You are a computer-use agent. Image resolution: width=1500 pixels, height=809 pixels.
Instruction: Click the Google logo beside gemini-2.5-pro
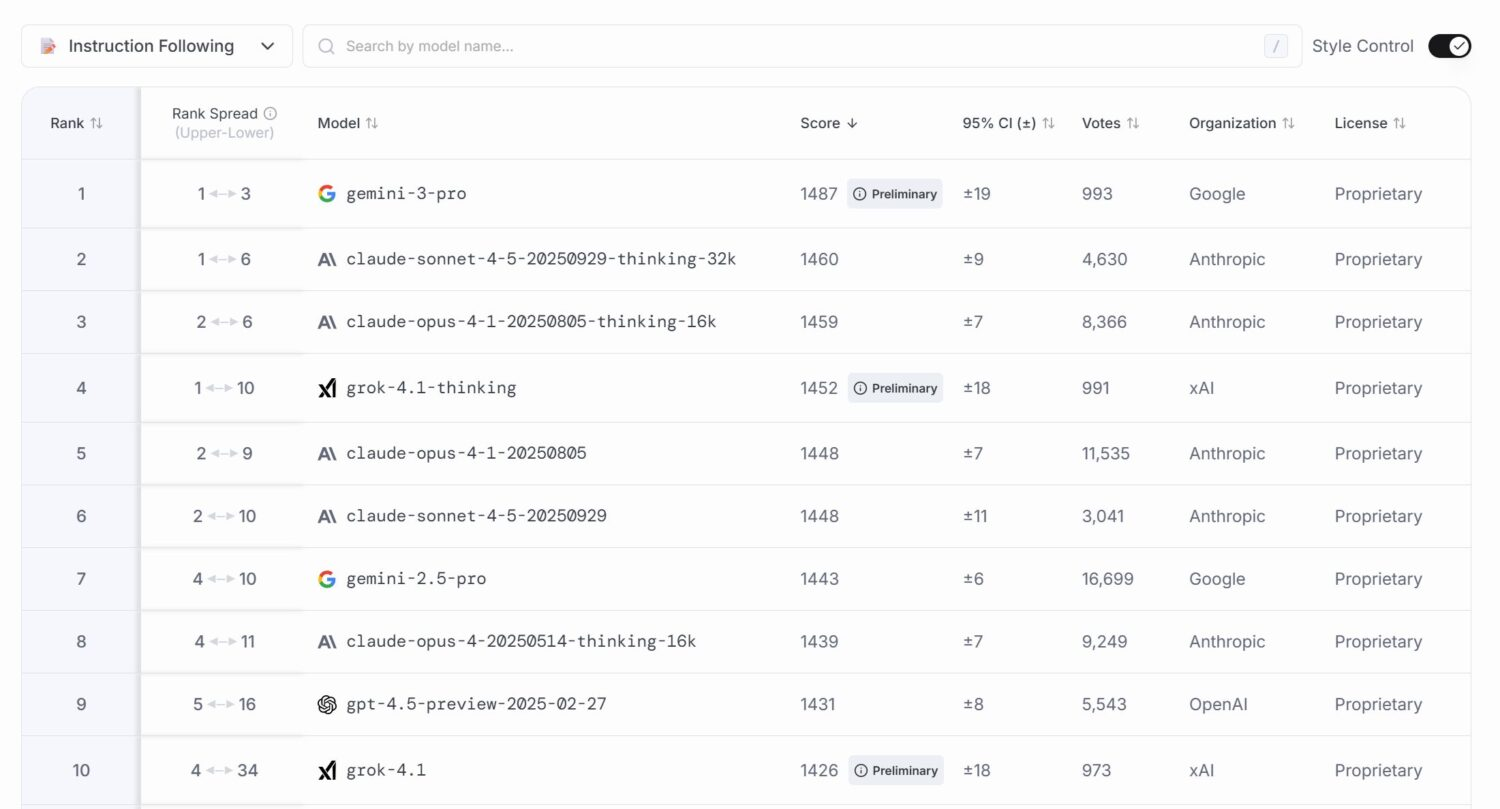click(327, 579)
